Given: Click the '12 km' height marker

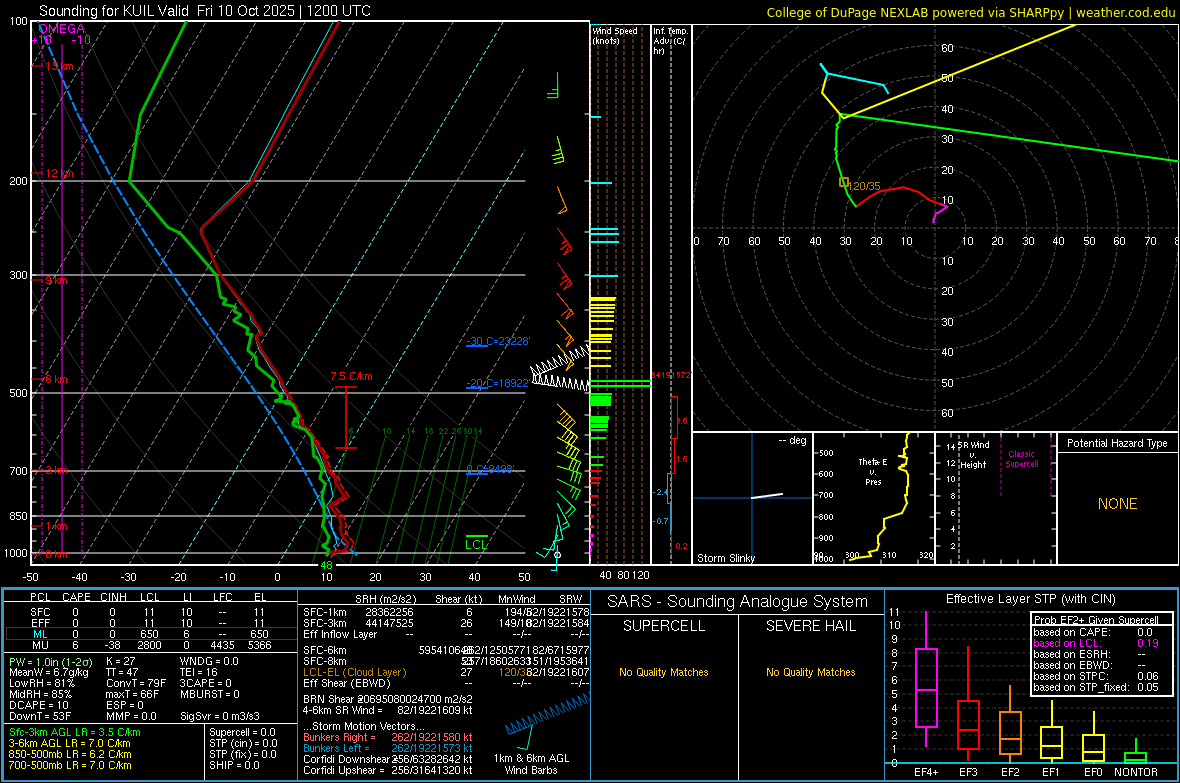Looking at the screenshot, I should [x=58, y=173].
